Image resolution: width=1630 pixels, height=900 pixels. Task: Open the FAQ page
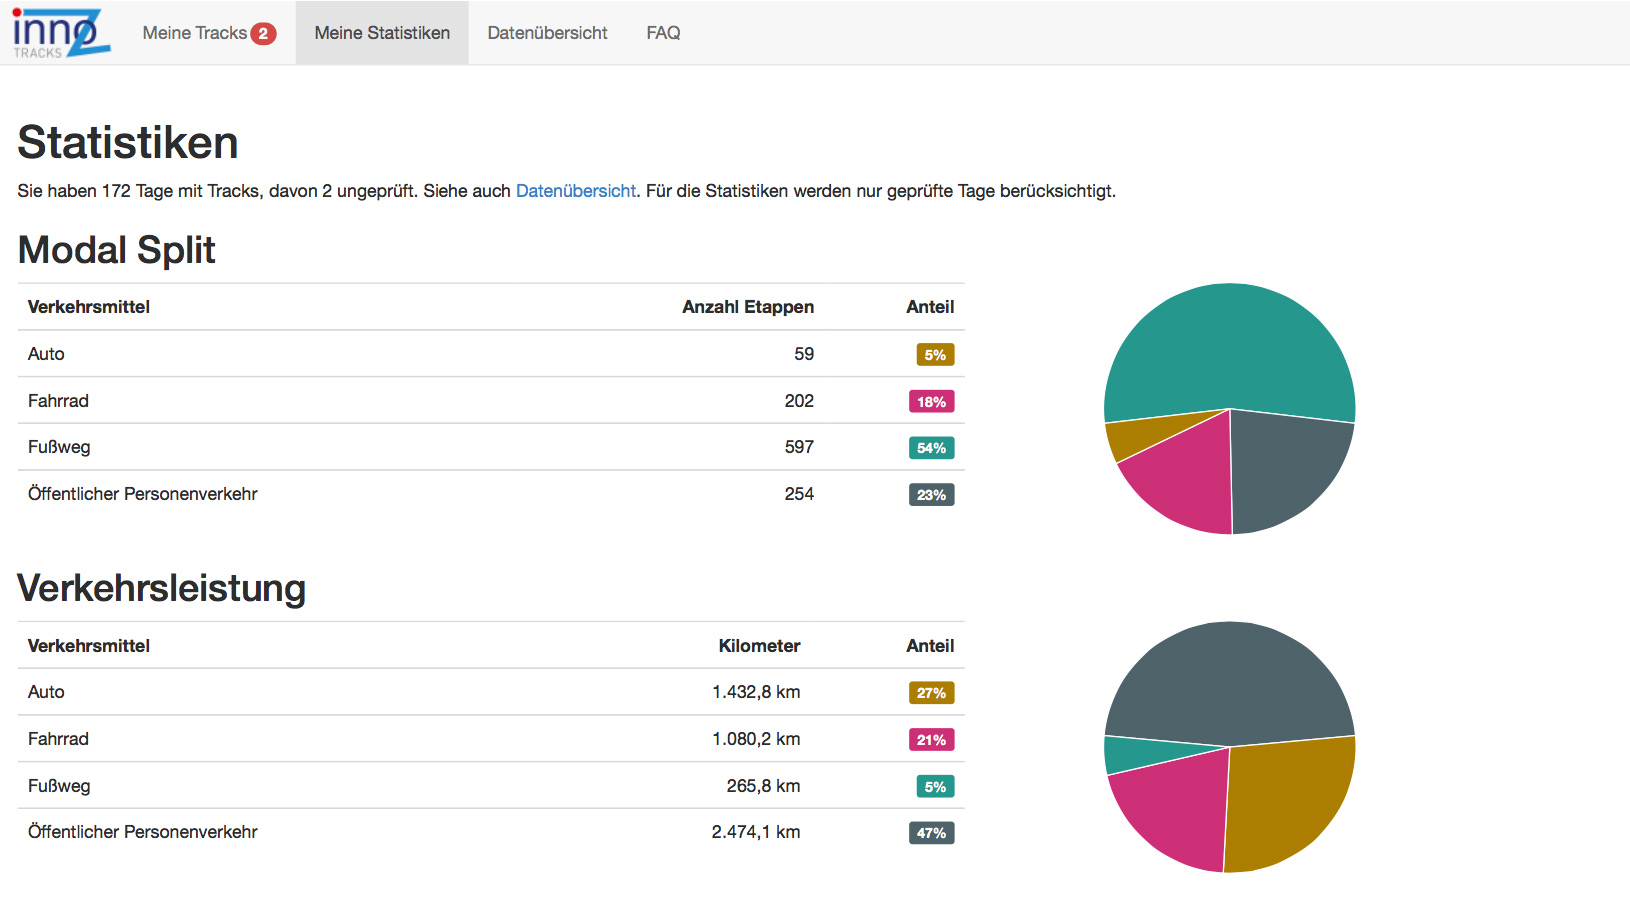coord(663,33)
